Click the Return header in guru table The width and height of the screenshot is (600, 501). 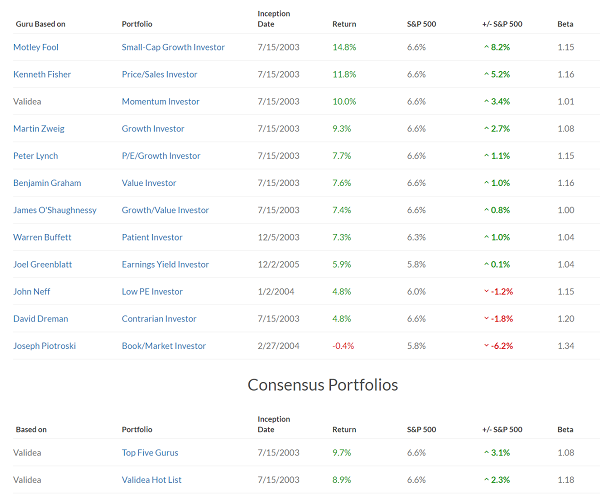344,24
